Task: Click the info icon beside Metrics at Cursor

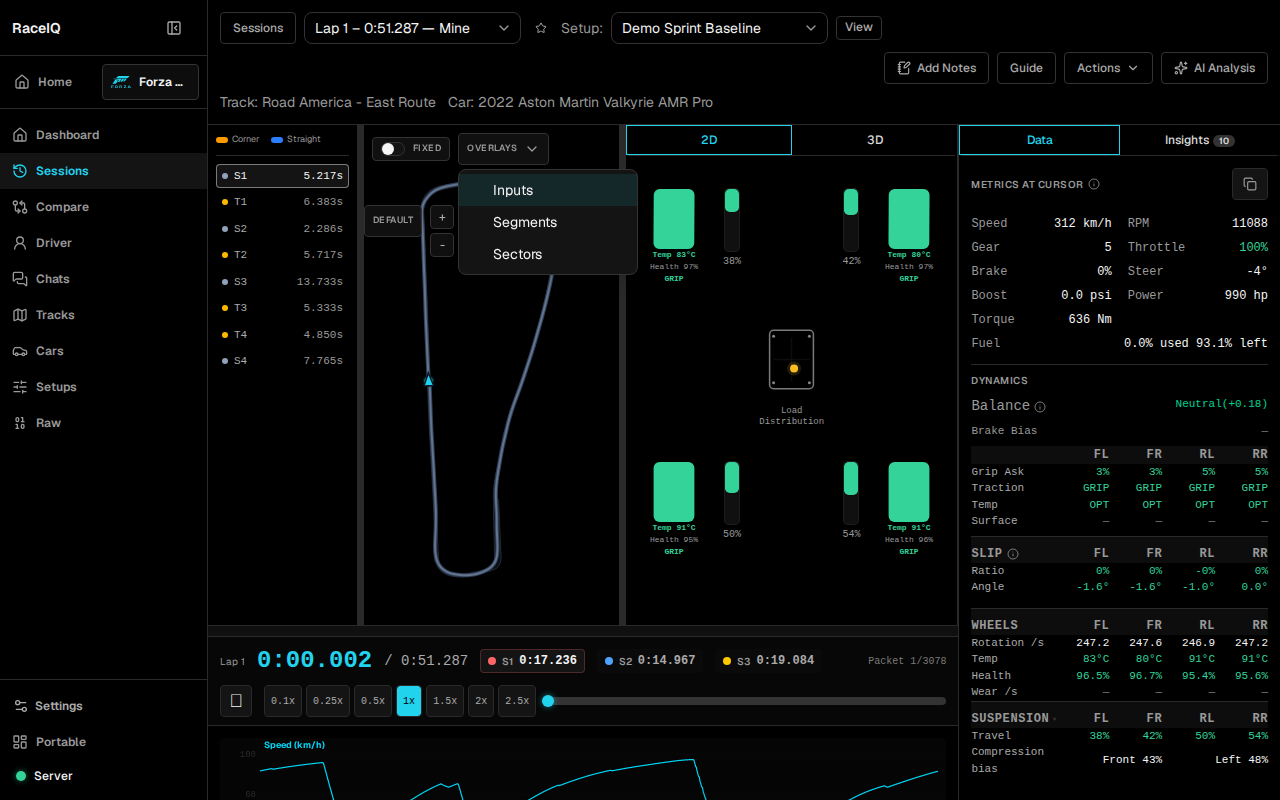Action: [1094, 184]
